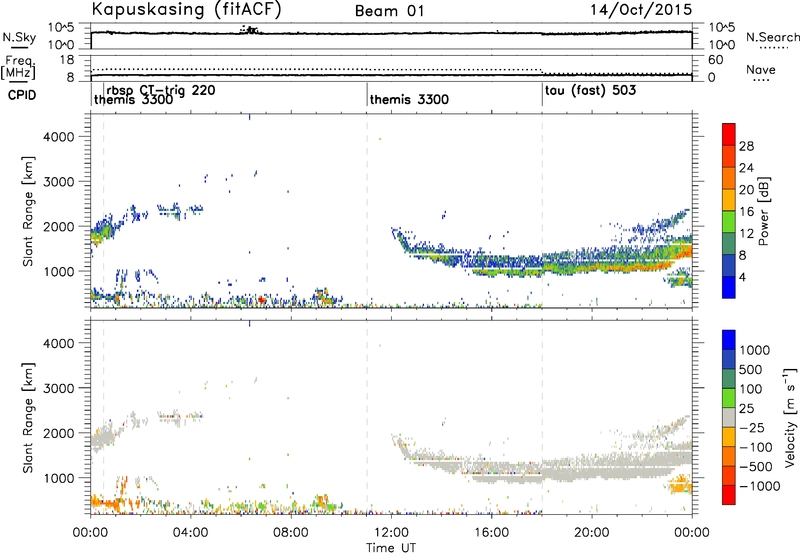
Task: Click the 'N.Sky' legend label
Action: click(x=19, y=37)
